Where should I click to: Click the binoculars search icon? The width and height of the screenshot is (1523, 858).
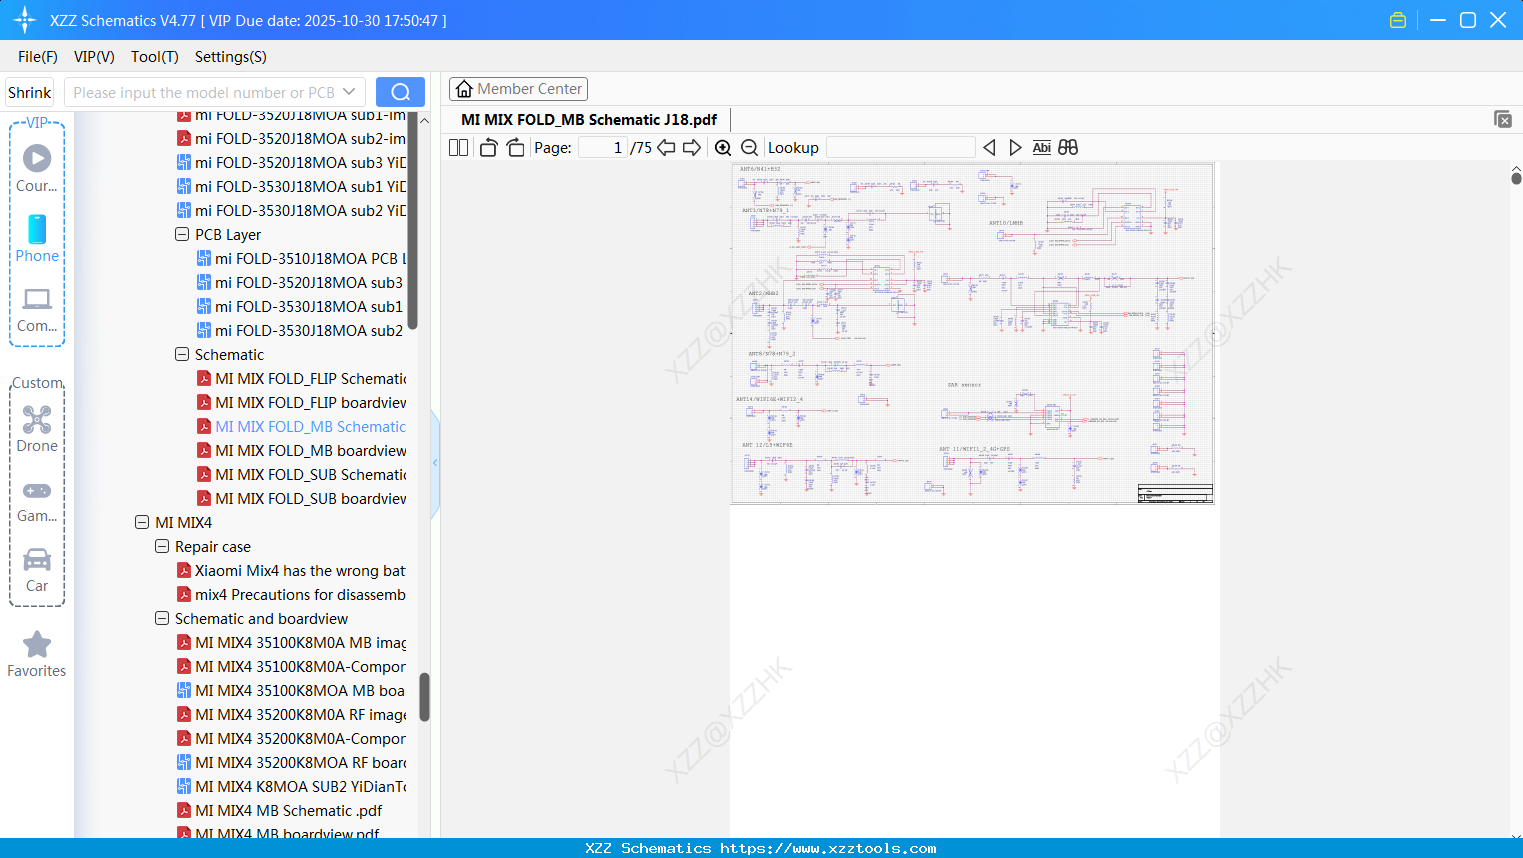(x=1068, y=148)
